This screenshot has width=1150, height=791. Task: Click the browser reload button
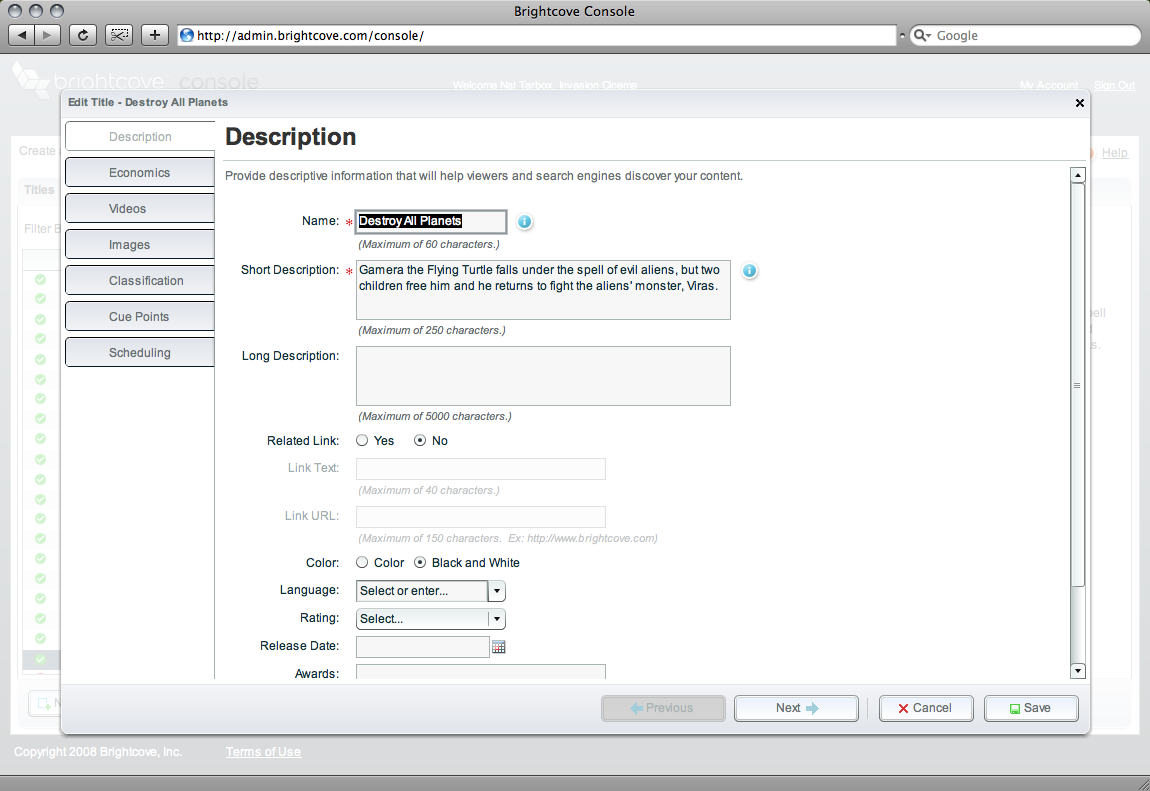(x=83, y=35)
